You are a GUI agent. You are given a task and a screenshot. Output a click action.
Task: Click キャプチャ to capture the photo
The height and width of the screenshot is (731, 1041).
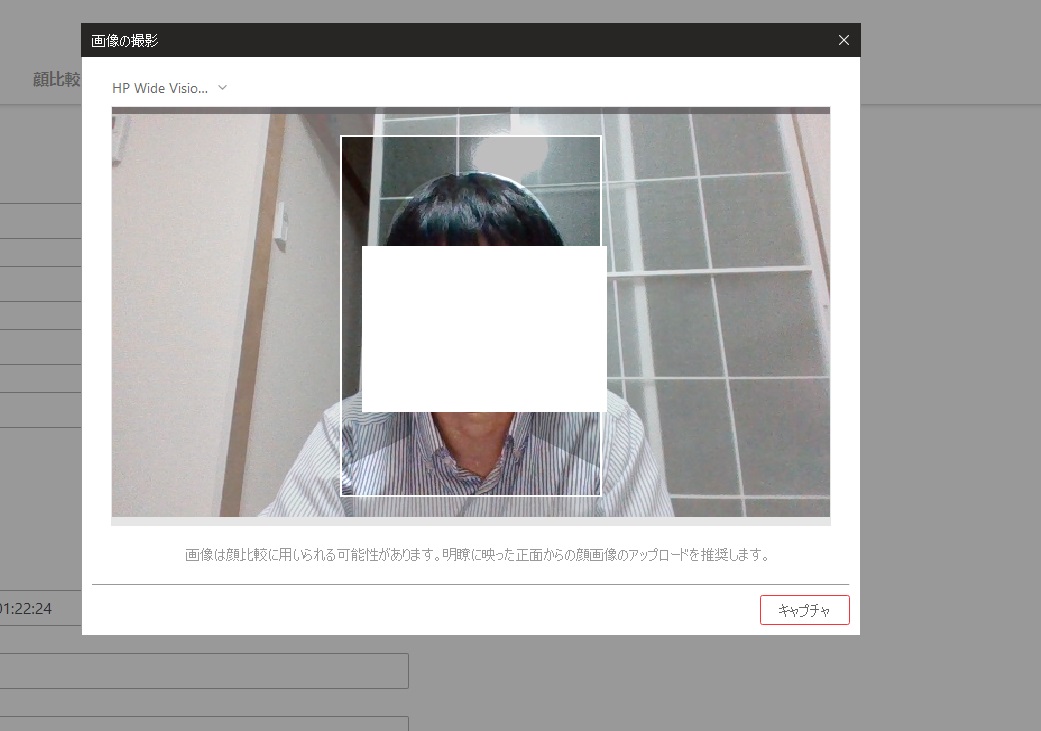804,609
